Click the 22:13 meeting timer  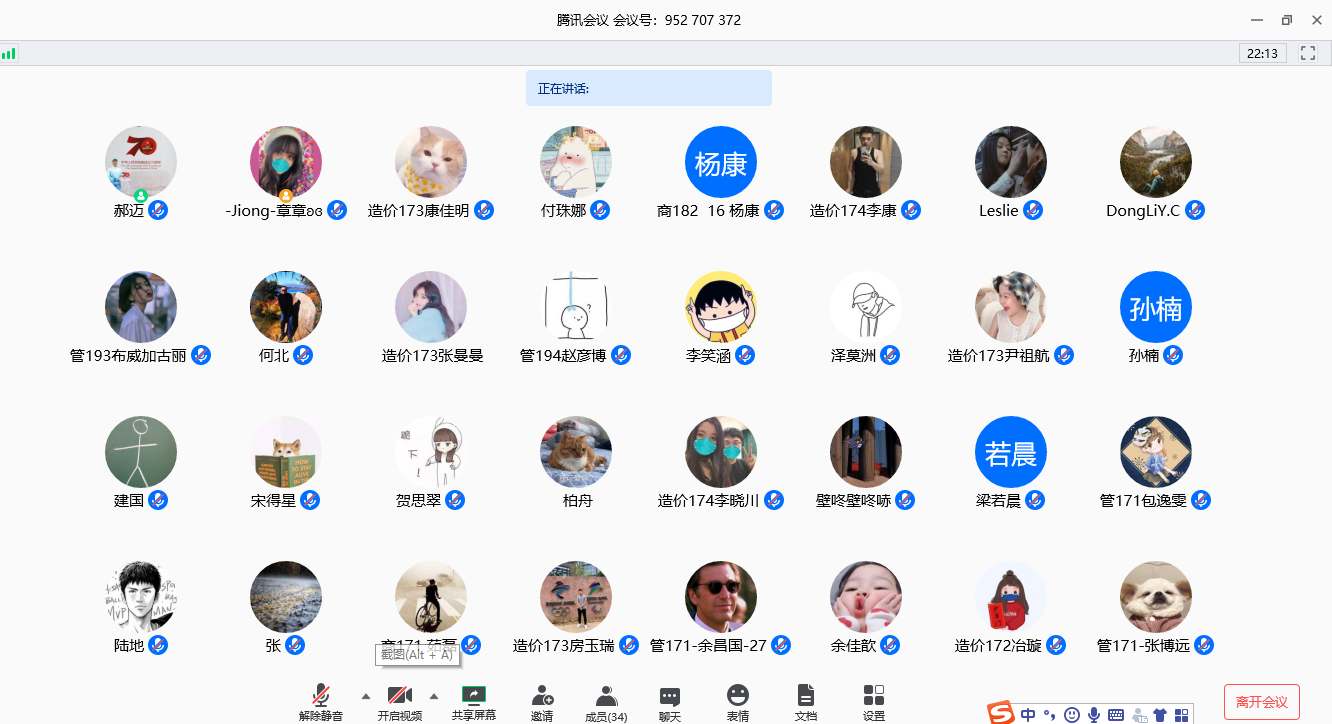click(1262, 53)
